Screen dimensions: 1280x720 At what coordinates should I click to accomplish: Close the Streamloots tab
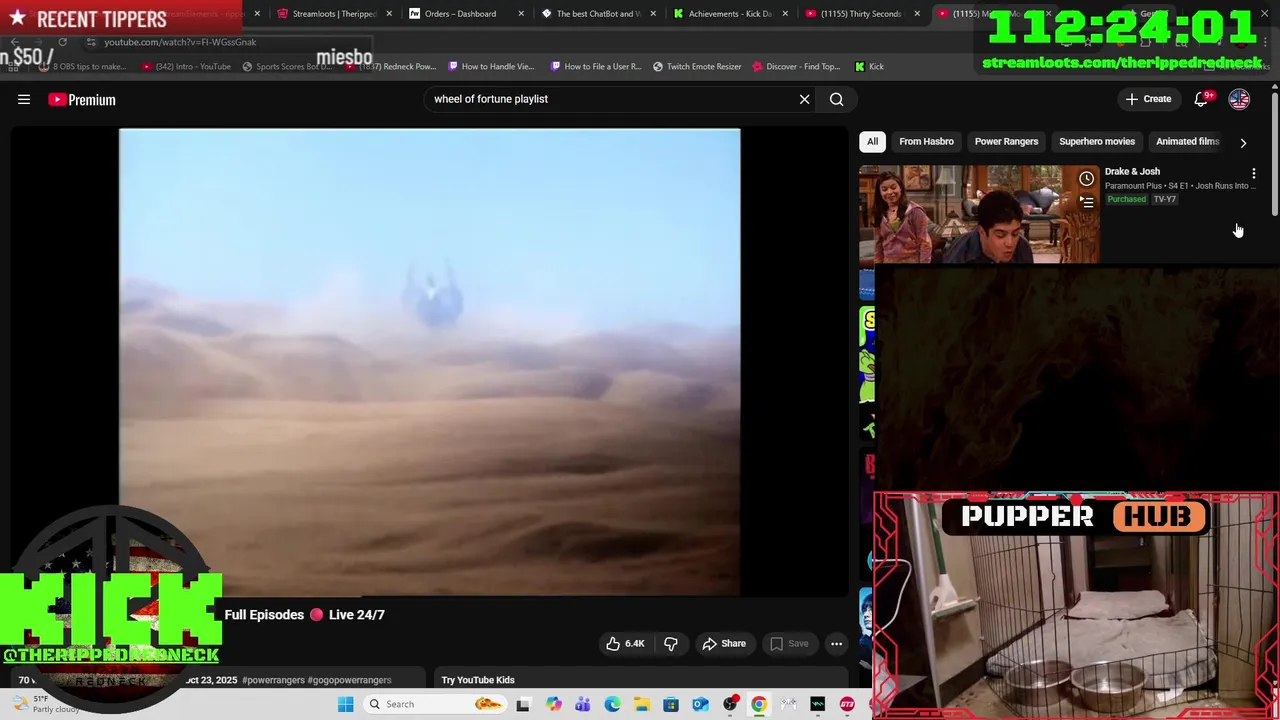pyautogui.click(x=389, y=14)
